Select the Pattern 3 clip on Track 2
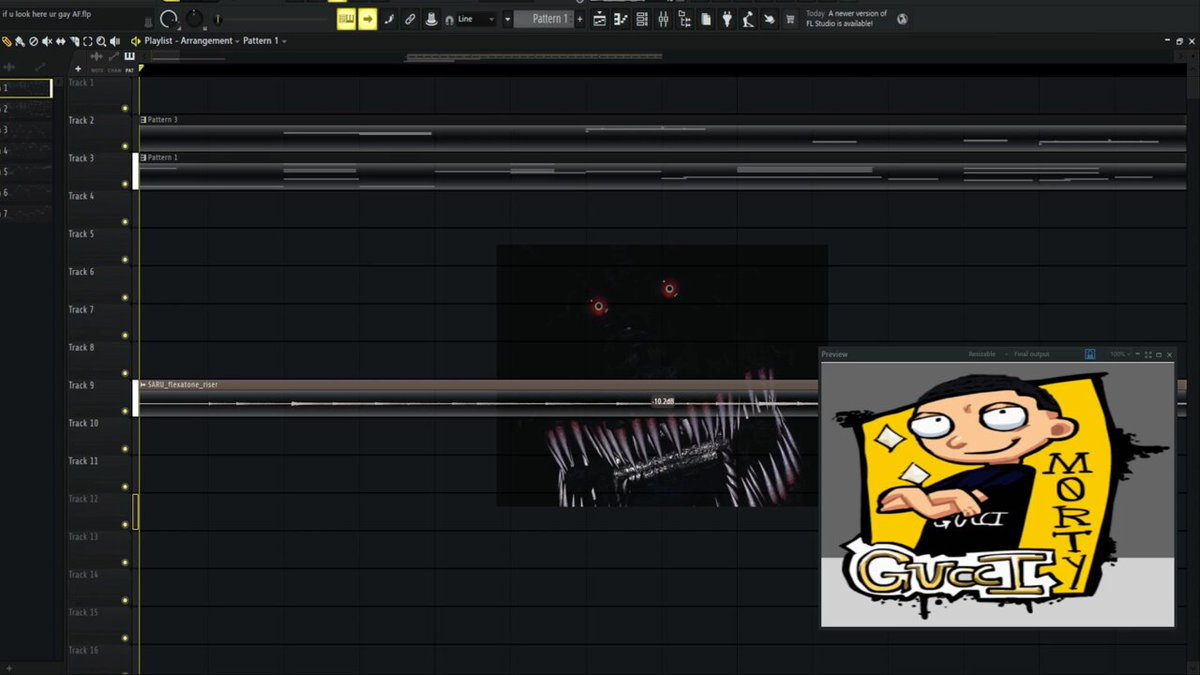The image size is (1200, 675). (663, 133)
